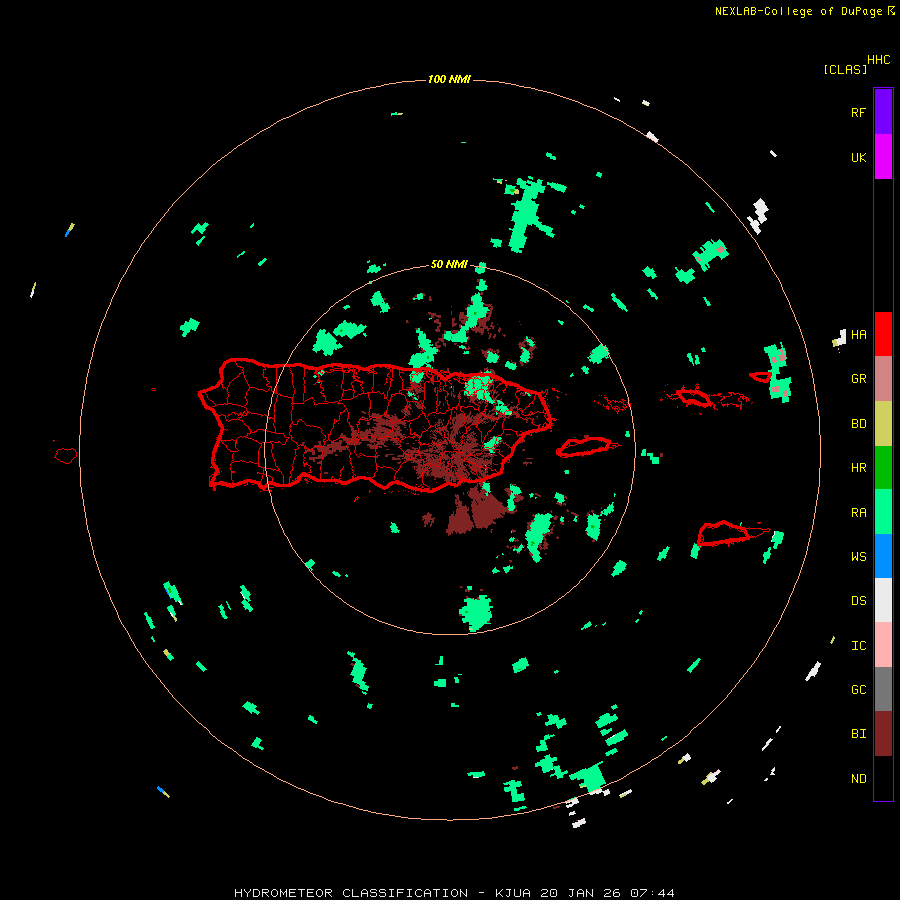This screenshot has width=900, height=900.
Task: Click the RF legend label
Action: (858, 113)
